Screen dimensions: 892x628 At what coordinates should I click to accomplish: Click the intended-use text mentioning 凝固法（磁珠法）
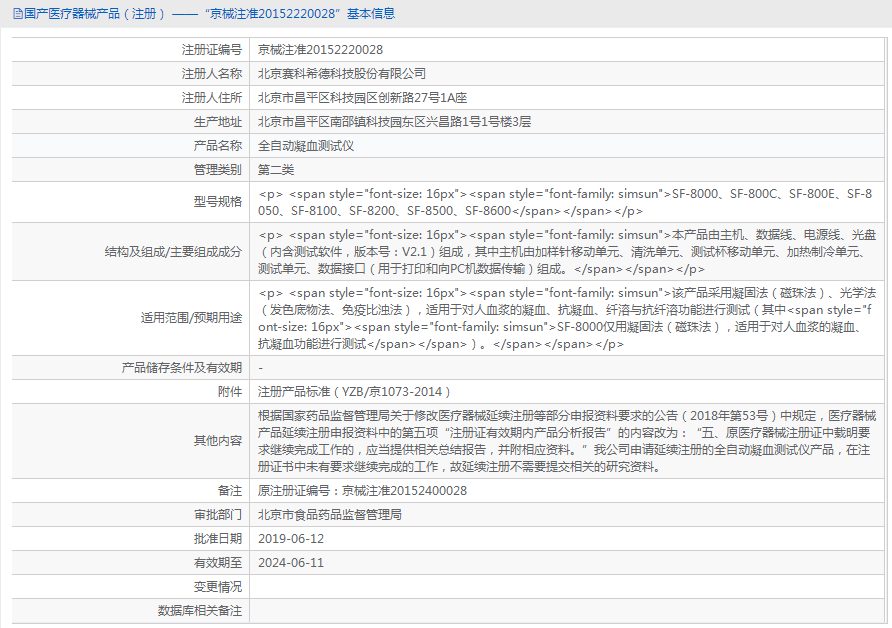[x=567, y=319]
